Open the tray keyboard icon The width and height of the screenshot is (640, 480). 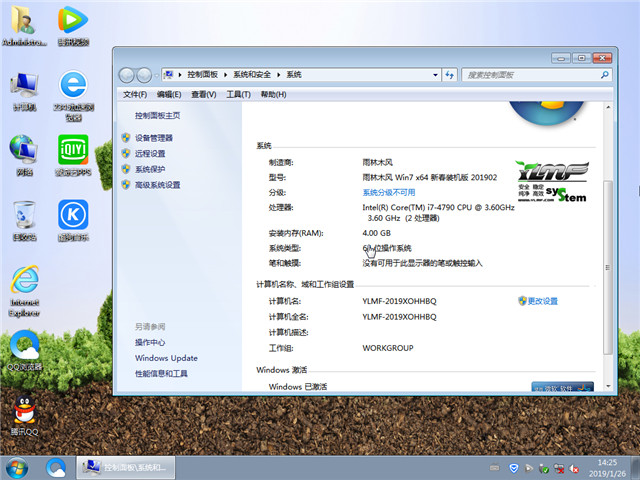pyautogui.click(x=494, y=468)
